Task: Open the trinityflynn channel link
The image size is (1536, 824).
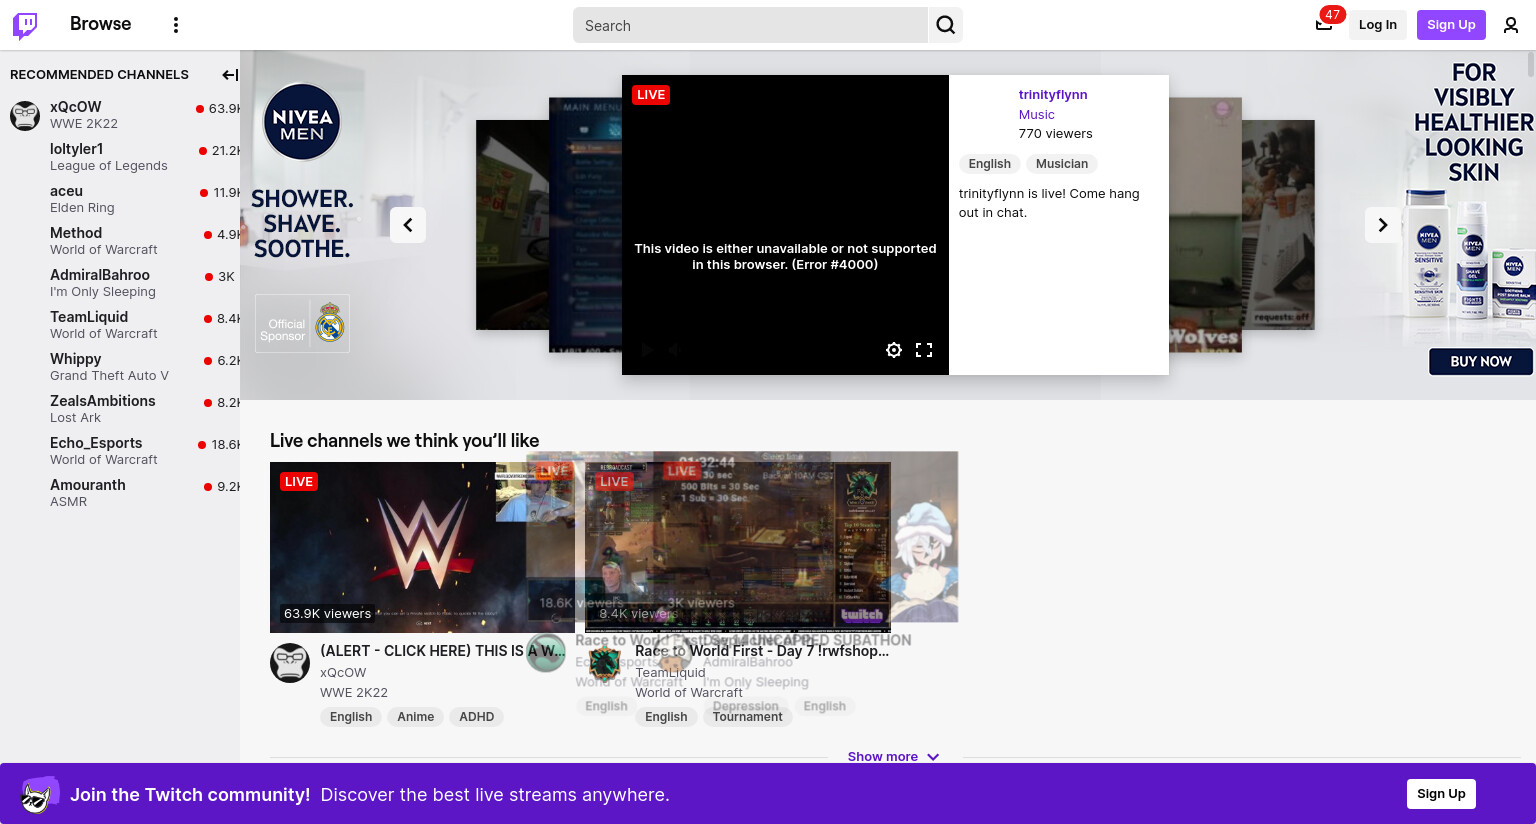Action: click(1053, 95)
